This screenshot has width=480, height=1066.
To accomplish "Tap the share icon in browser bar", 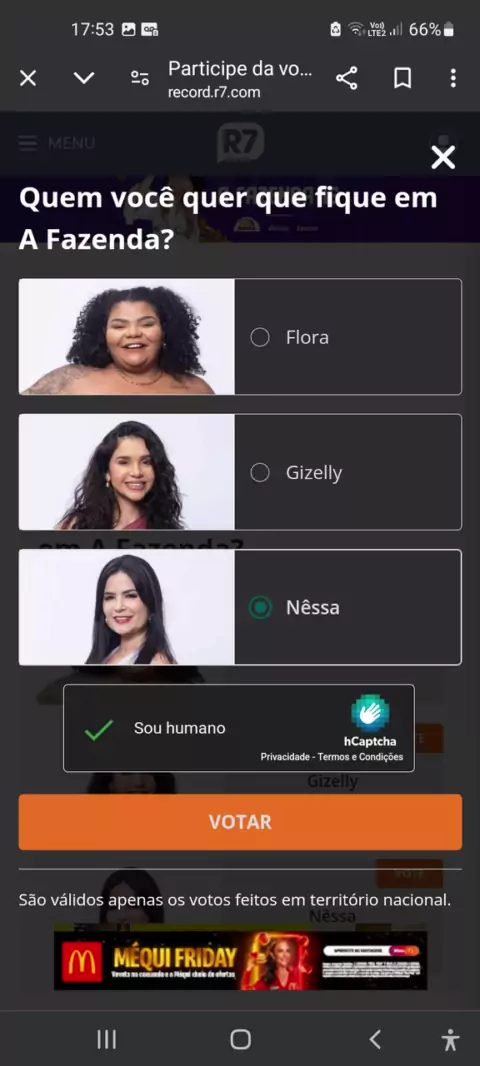I will click(347, 79).
